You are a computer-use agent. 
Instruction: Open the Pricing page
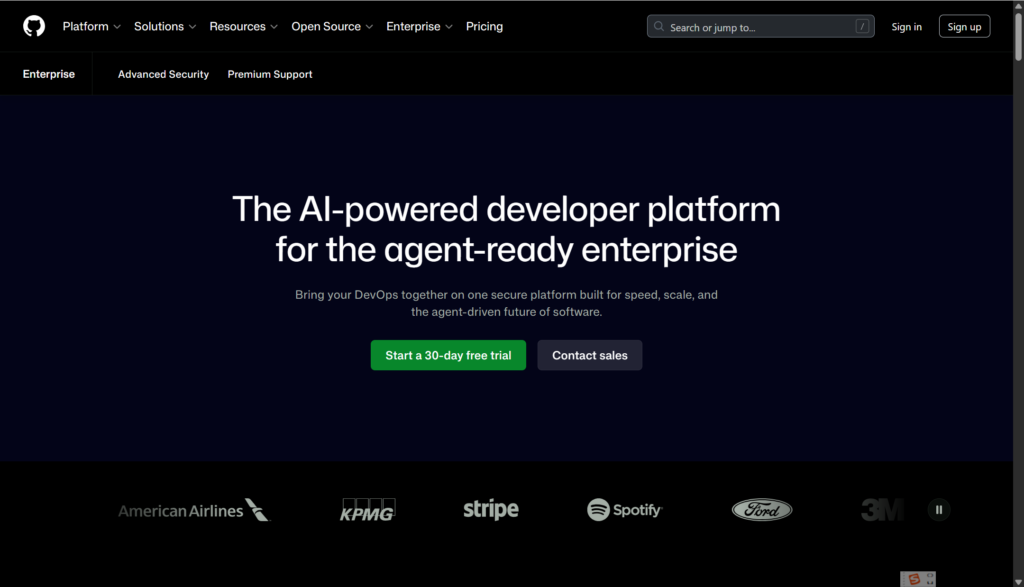point(484,27)
